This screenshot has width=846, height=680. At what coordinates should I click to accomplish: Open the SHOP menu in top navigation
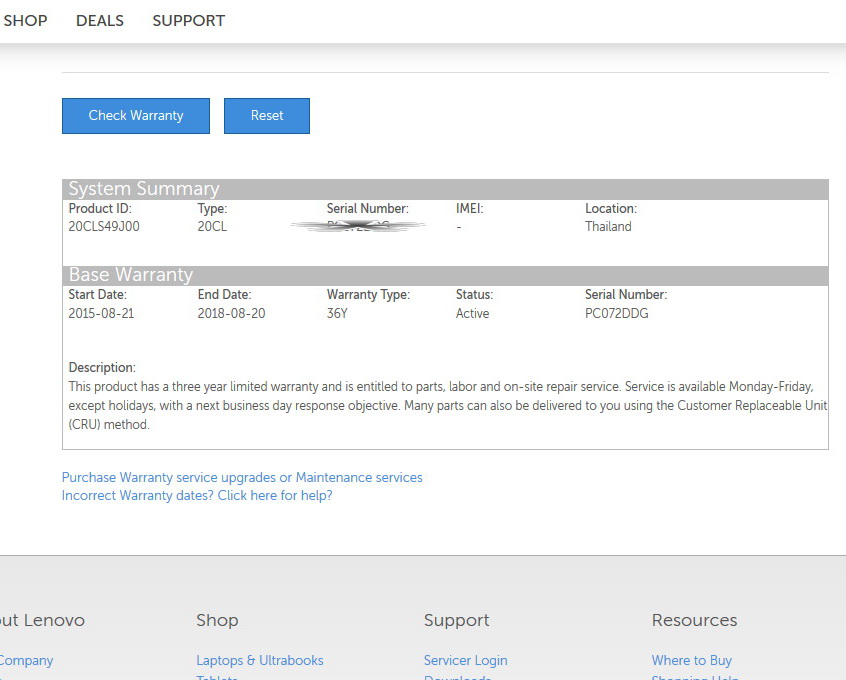[x=25, y=21]
